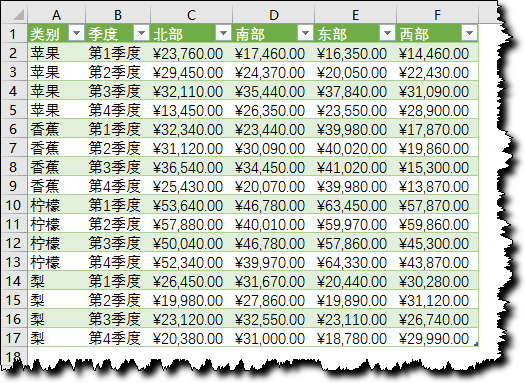Click cell ¥50,040.00

tap(191, 243)
